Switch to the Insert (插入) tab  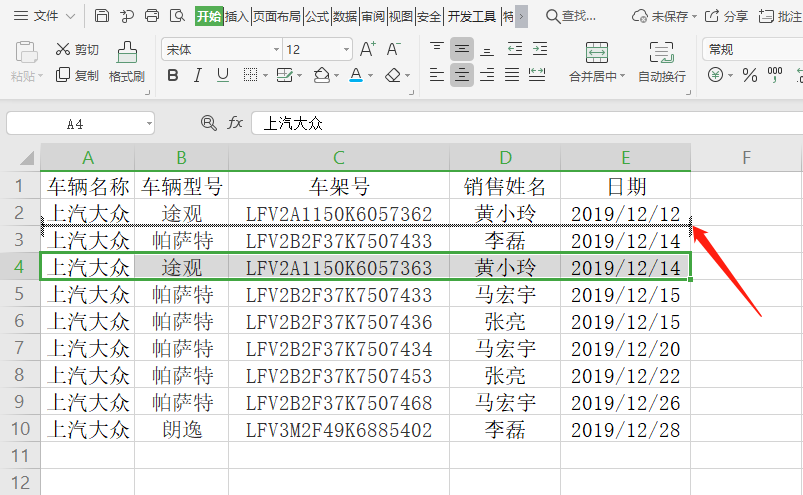tap(237, 16)
